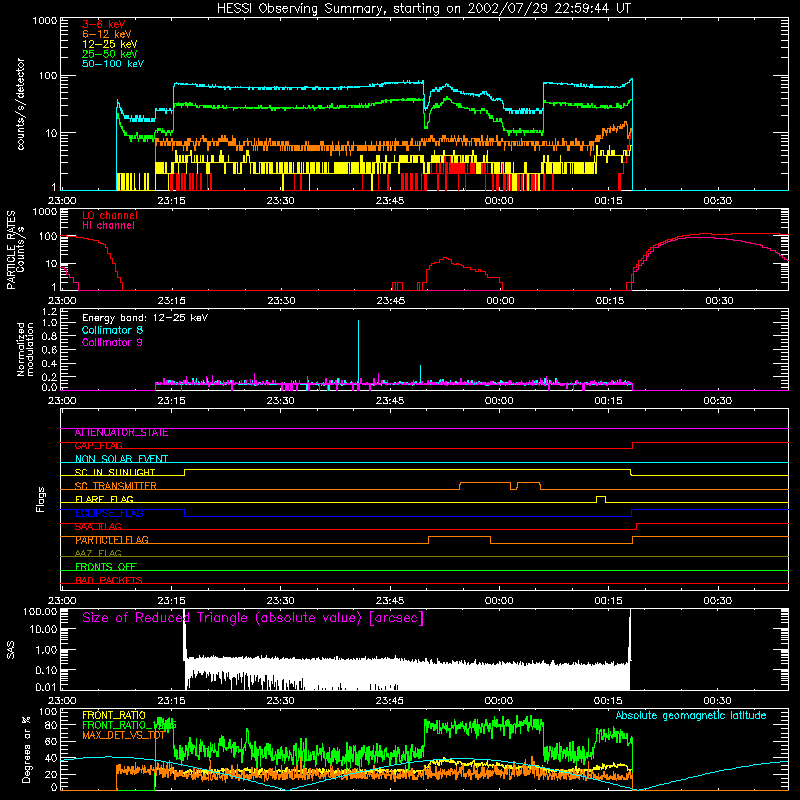Viewport: 800px width, 800px height.
Task: Click the SC_TRANSMITTER flag label
Action: pos(115,486)
